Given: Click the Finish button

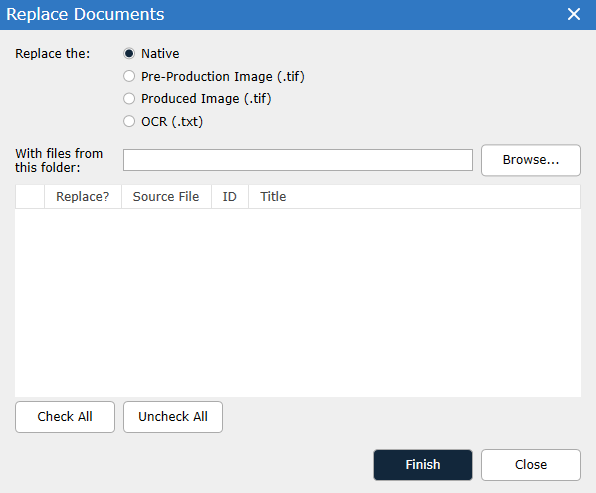Looking at the screenshot, I should pyautogui.click(x=423, y=465).
